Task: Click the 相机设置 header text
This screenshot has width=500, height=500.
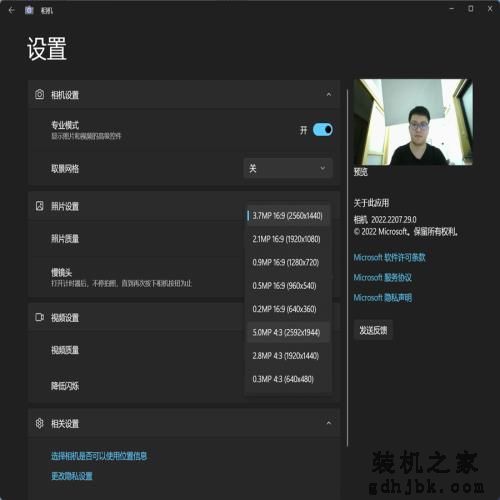Action: pyautogui.click(x=65, y=95)
